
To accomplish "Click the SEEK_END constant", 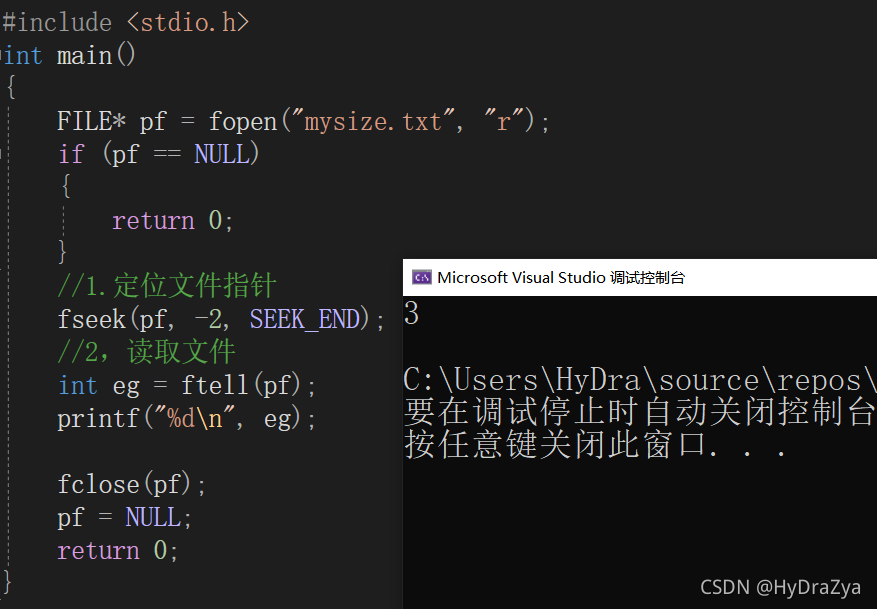I will point(304,319).
